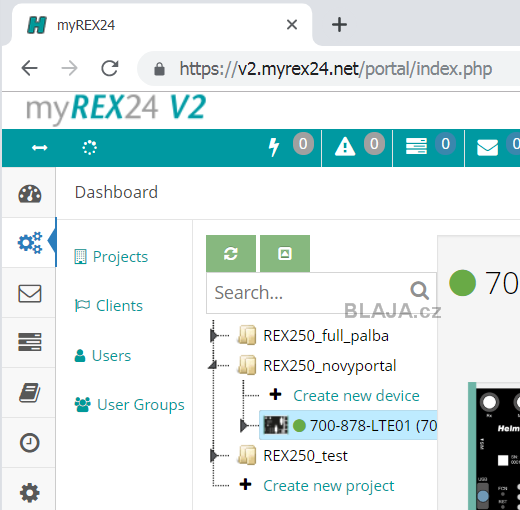Click green refresh tree button
This screenshot has width=520, height=510.
click(x=231, y=254)
